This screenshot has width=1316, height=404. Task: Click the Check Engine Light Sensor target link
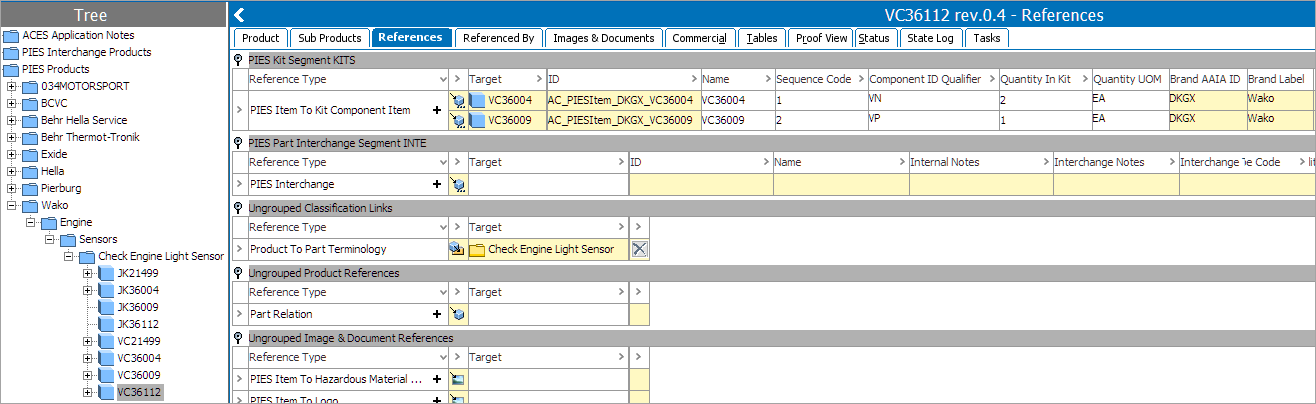click(x=550, y=249)
